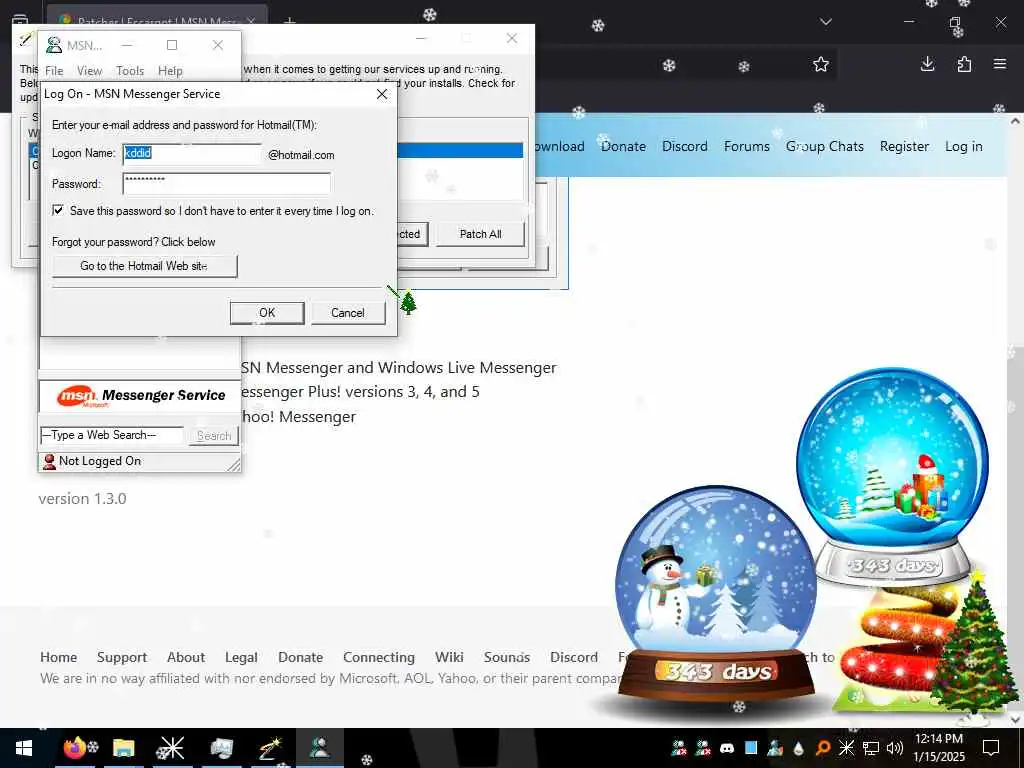
Task: Open the footer Connecting link
Action: click(x=379, y=657)
